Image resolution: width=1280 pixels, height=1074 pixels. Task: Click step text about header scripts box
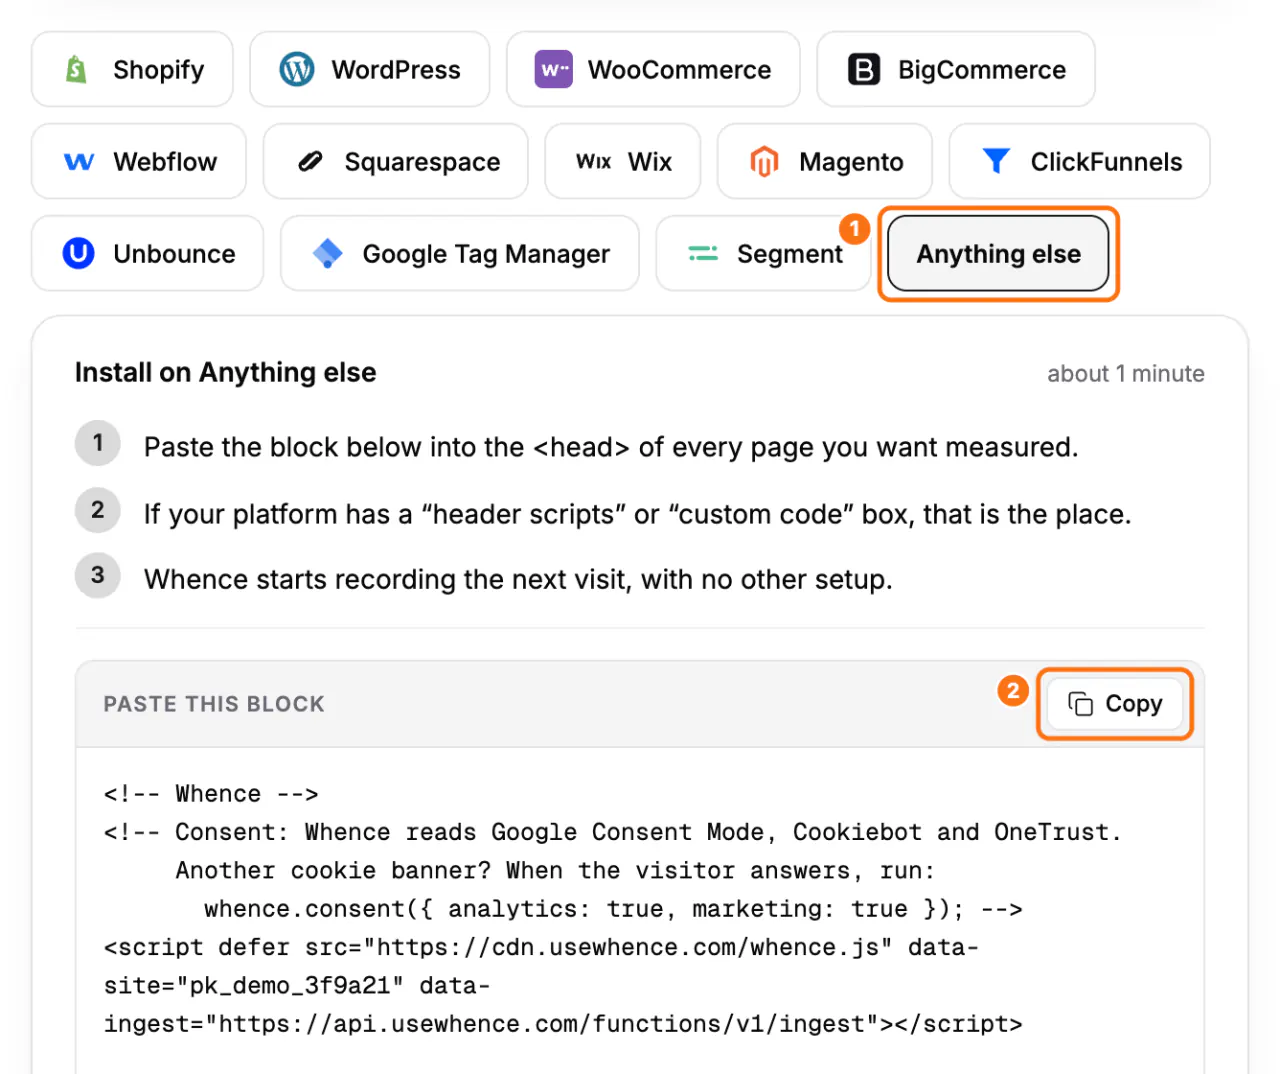(x=637, y=514)
